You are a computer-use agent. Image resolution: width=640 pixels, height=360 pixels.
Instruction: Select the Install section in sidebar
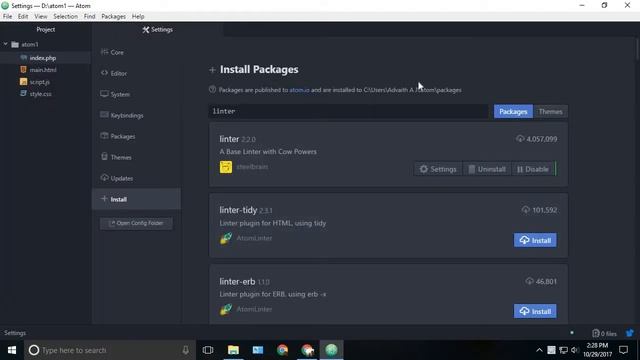click(x=136, y=199)
